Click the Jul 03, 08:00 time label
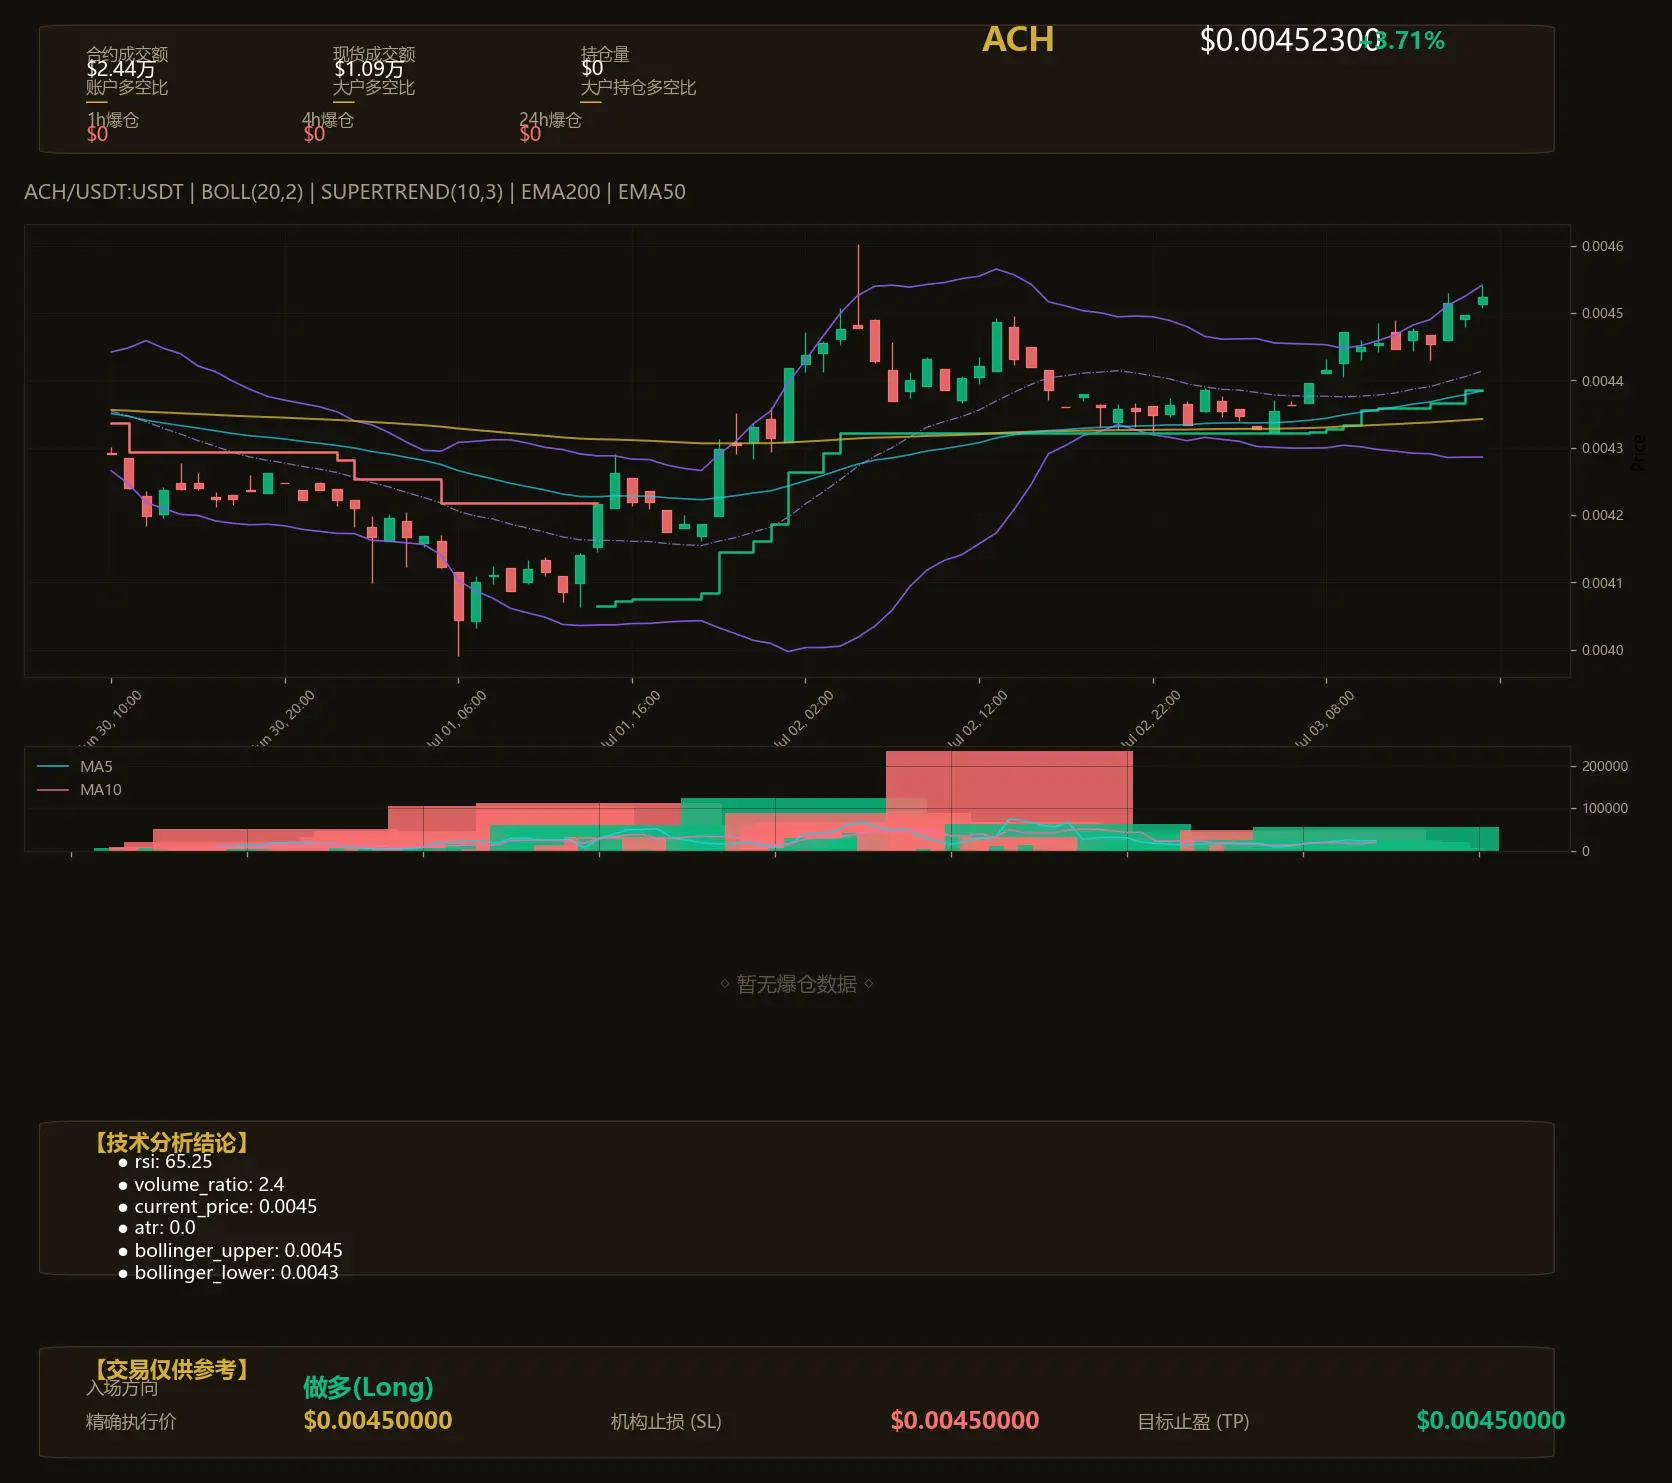The image size is (1672, 1483). 1323,720
